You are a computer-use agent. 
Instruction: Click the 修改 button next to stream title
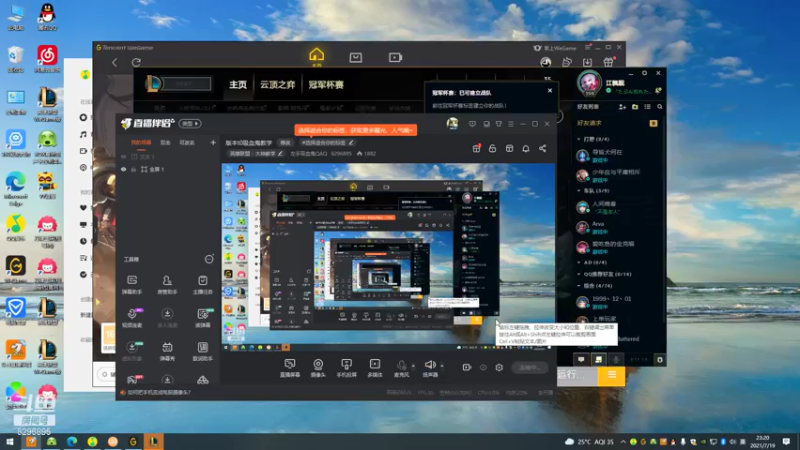[x=285, y=143]
